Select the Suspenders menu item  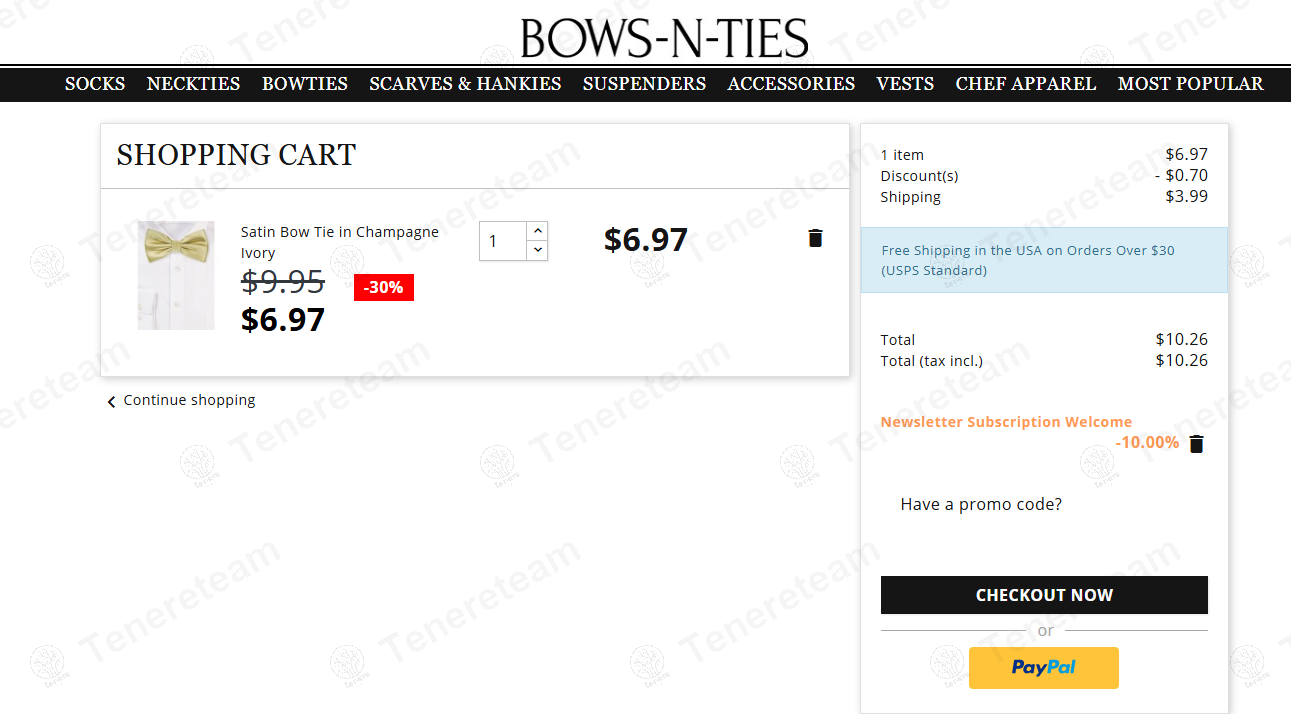(x=644, y=84)
